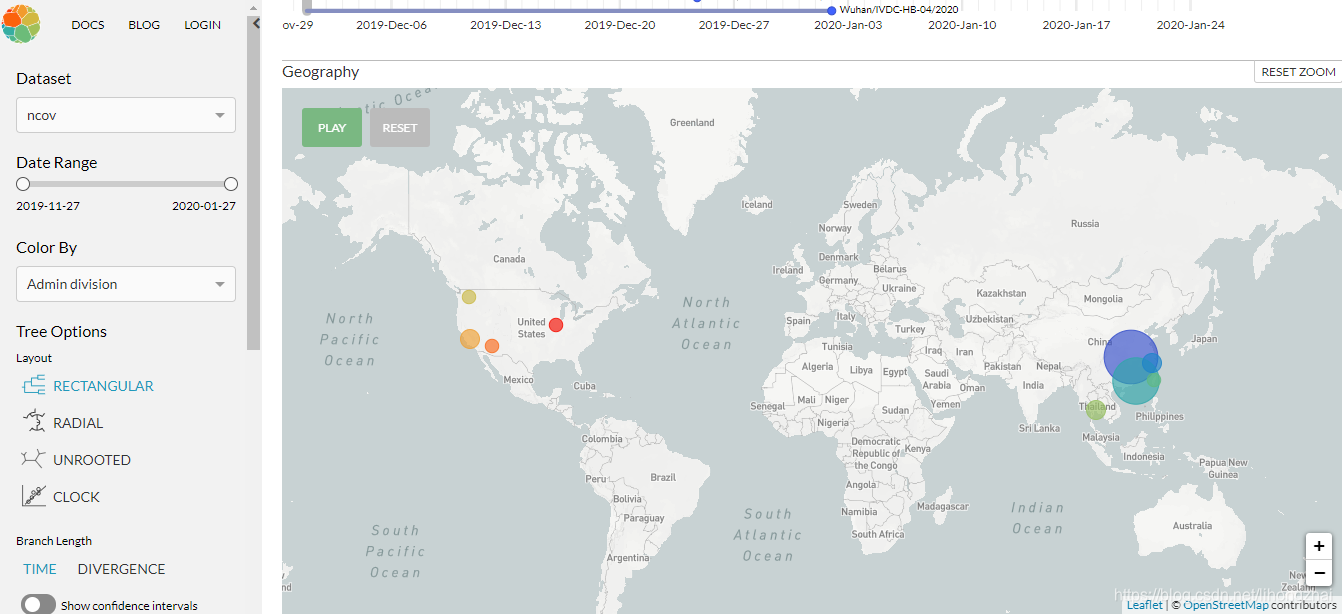This screenshot has width=1342, height=614.
Task: Open the ncov dataset dropdown
Action: 126,115
